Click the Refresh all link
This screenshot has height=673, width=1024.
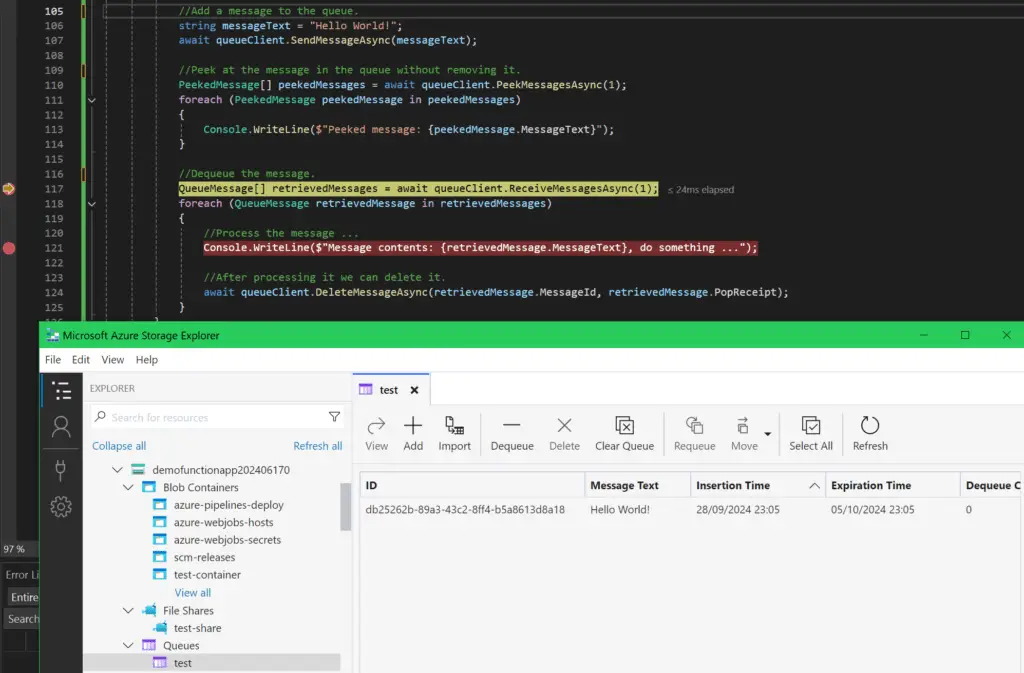point(318,445)
